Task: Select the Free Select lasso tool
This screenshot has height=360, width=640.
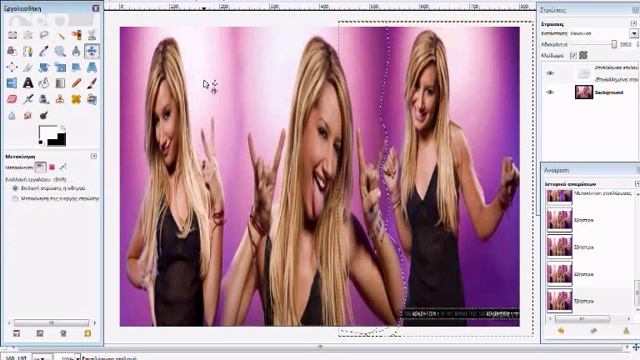Action: click(44, 36)
